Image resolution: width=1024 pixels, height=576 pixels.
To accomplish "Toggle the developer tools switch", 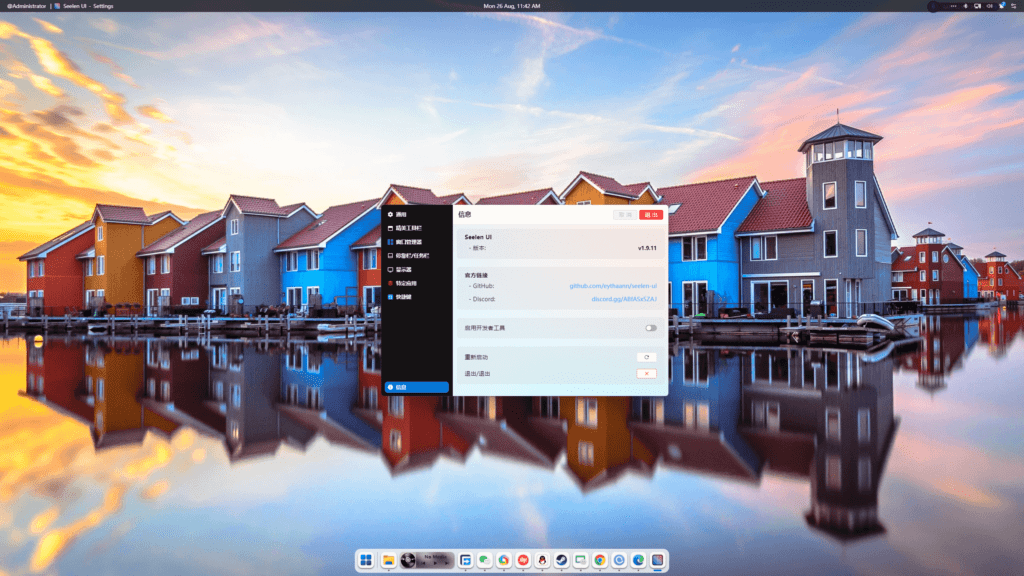I will (650, 327).
